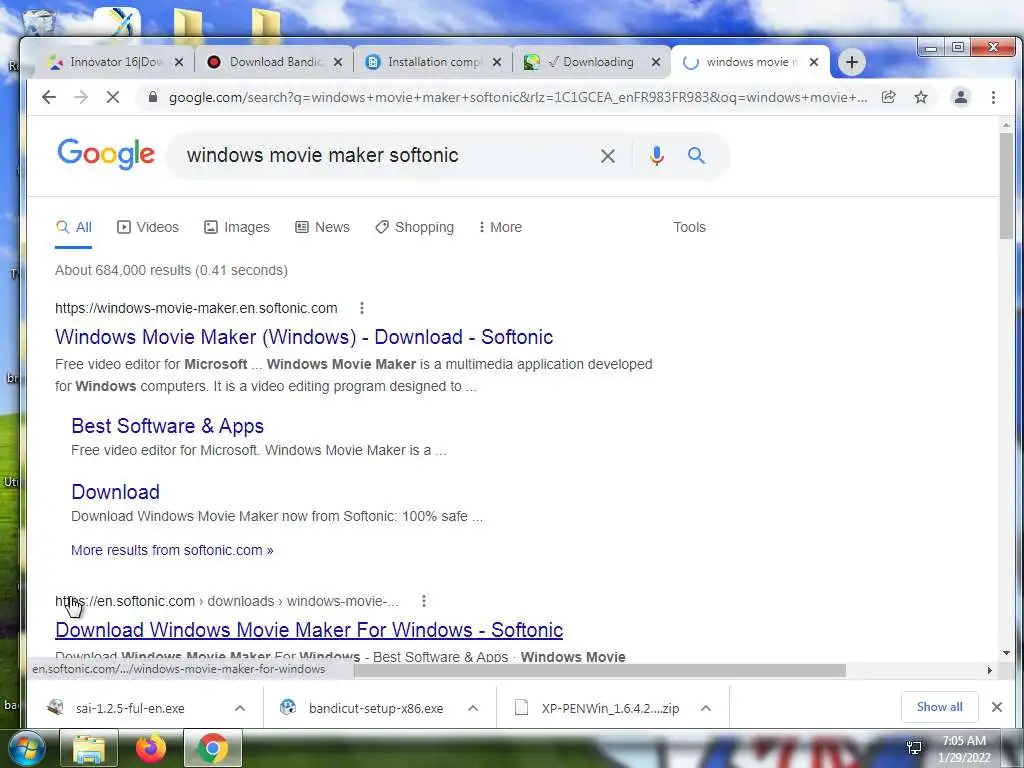Viewport: 1024px width, 768px height.
Task: Switch to the Installation complete tab
Action: tap(433, 62)
